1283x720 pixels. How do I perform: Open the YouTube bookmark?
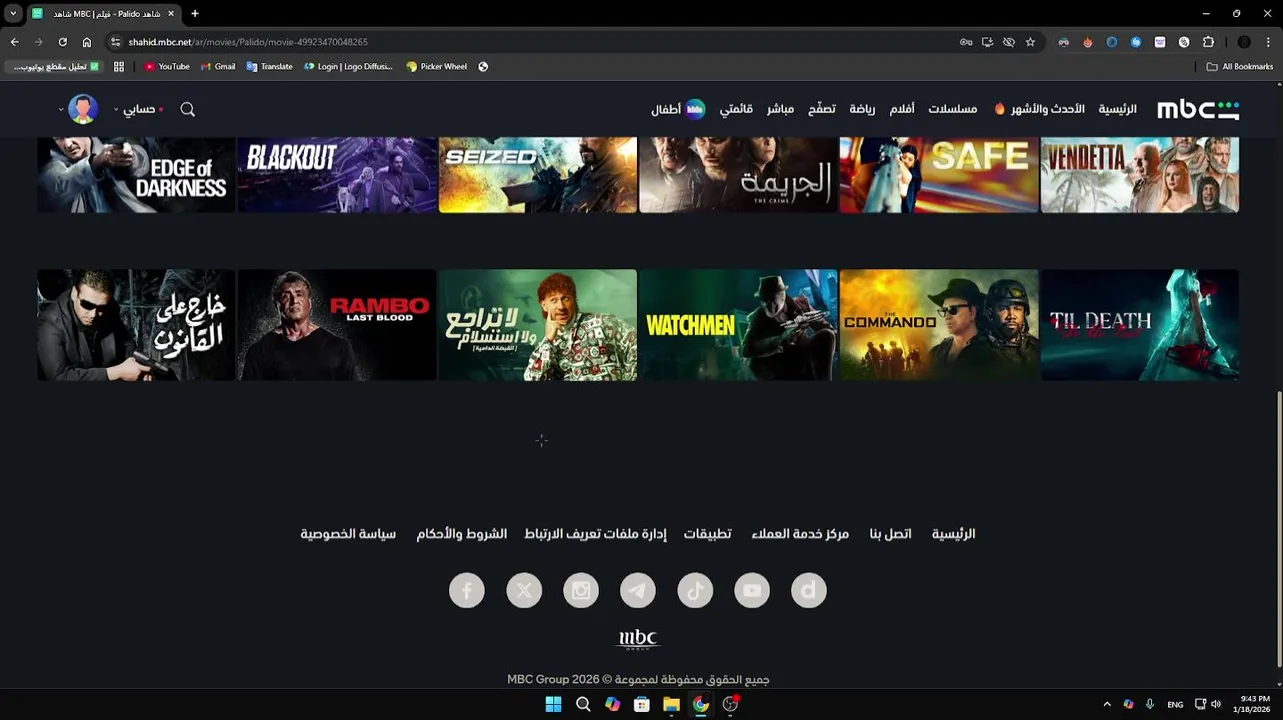(x=167, y=67)
